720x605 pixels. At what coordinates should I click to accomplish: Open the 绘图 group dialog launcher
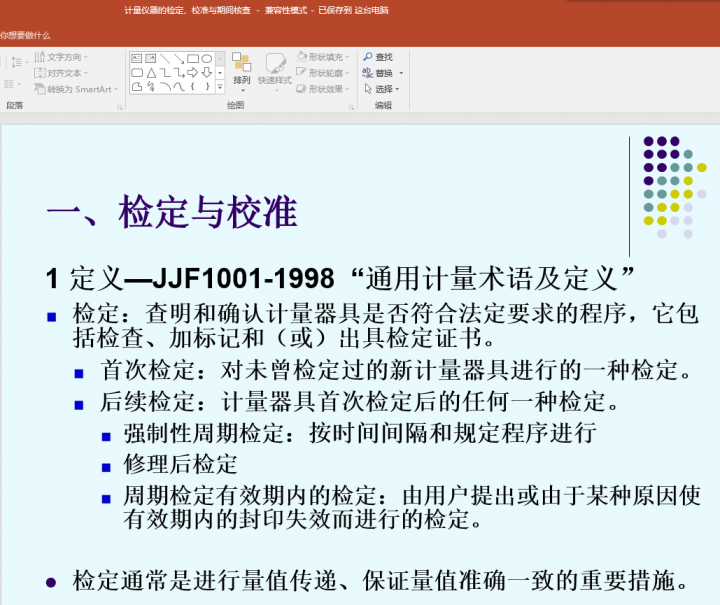pos(351,105)
